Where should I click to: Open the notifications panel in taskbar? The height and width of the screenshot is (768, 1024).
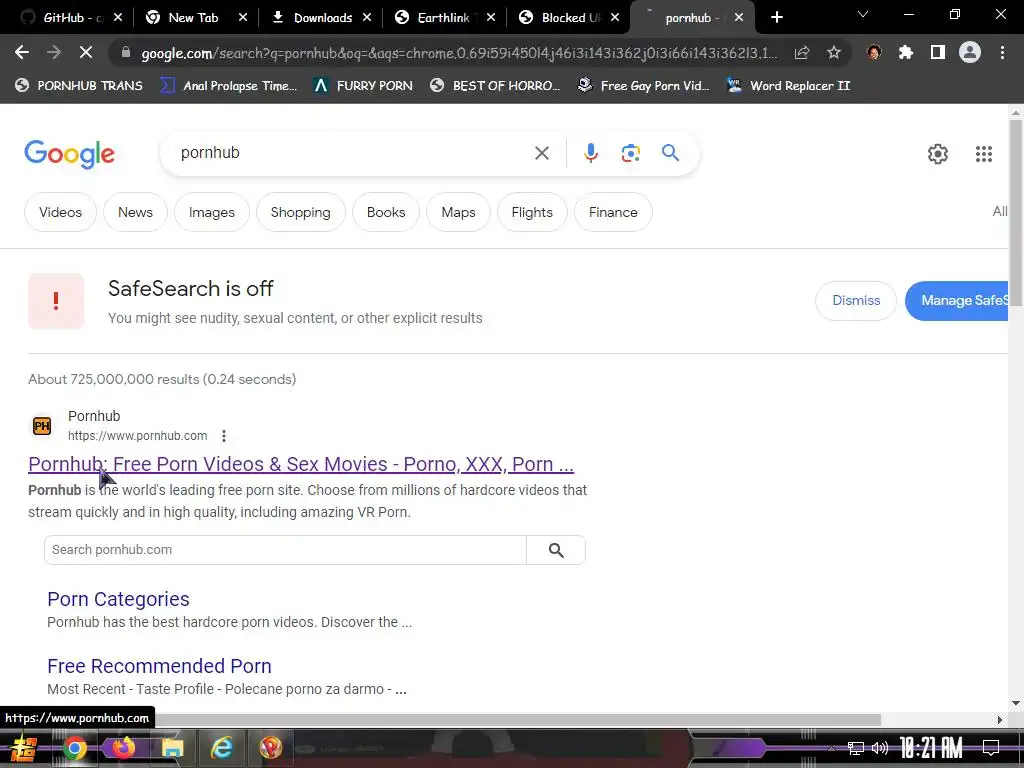point(991,747)
